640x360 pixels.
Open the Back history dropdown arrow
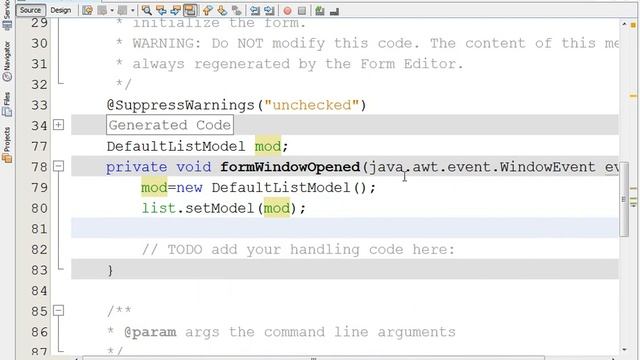pyautogui.click(x=112, y=11)
